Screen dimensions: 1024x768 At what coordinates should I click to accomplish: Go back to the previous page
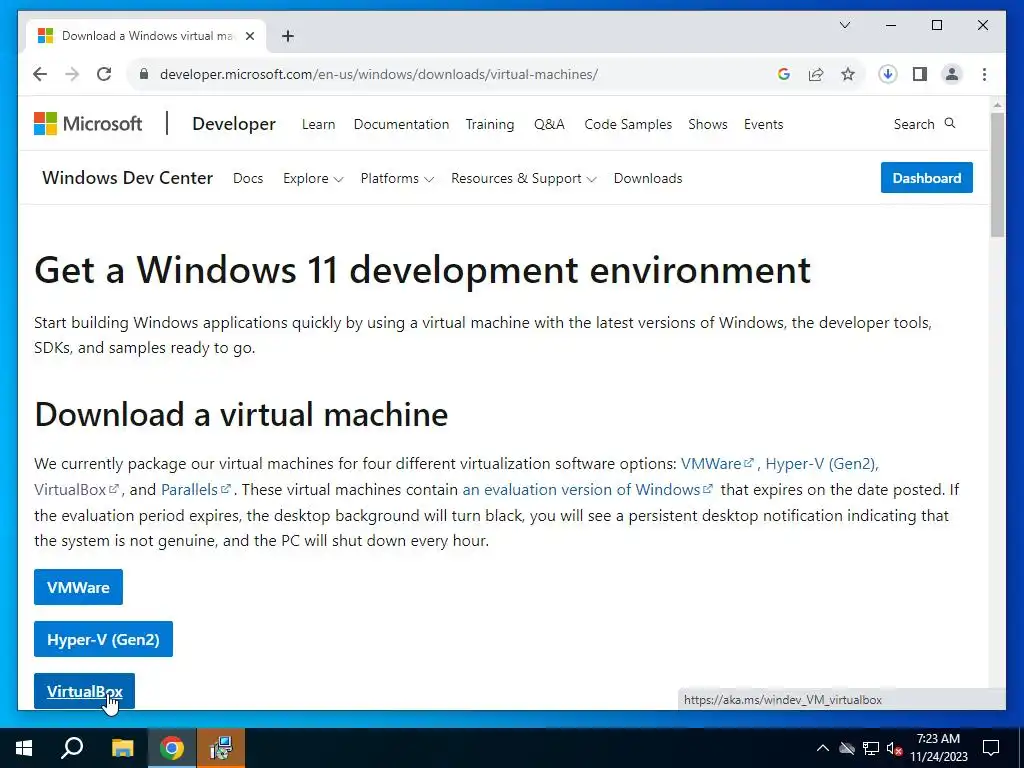(40, 74)
